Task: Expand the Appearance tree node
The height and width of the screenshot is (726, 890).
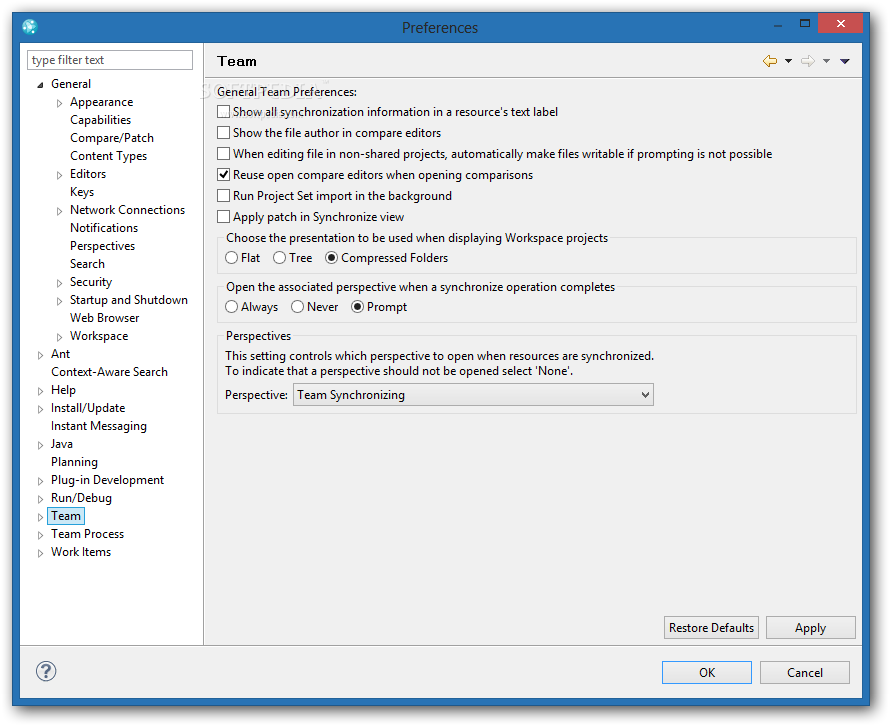Action: point(60,103)
